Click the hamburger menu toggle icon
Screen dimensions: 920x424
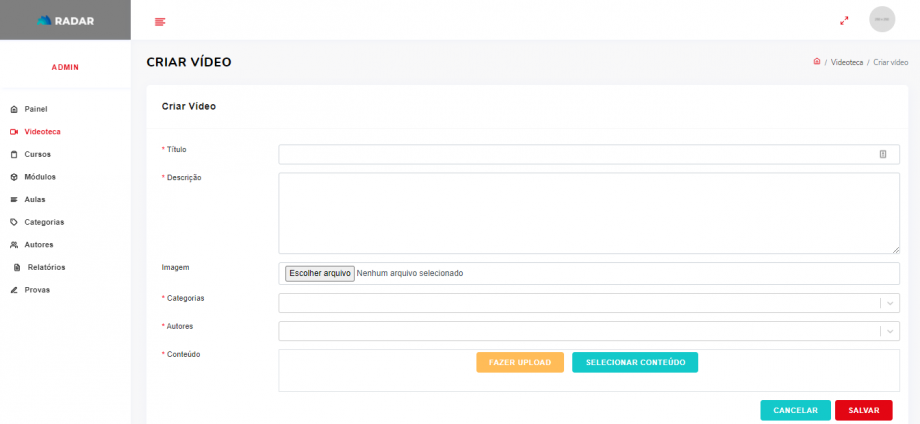(x=160, y=21)
